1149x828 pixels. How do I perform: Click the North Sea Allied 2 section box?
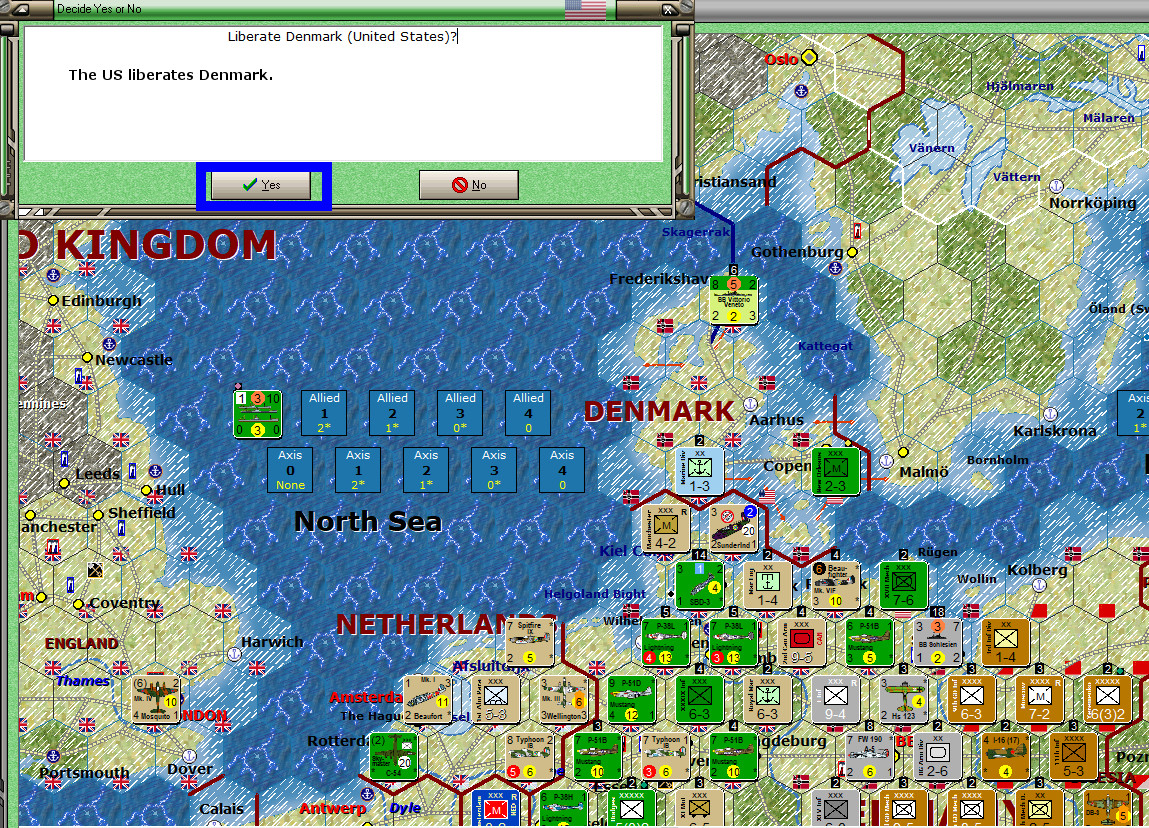click(x=392, y=413)
